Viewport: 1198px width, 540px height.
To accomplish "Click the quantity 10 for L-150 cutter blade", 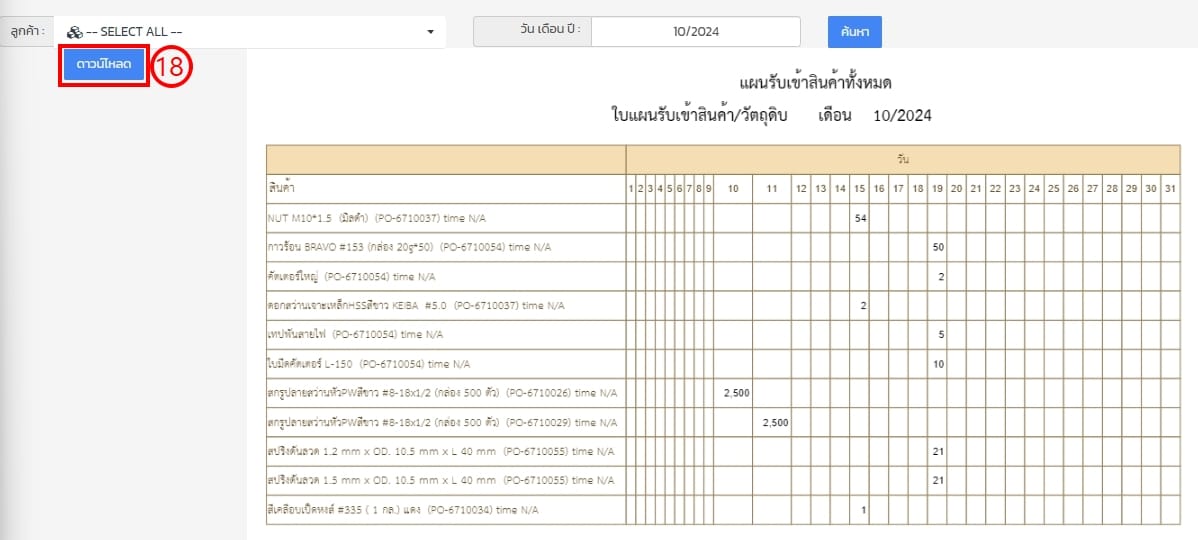I will [x=938, y=364].
